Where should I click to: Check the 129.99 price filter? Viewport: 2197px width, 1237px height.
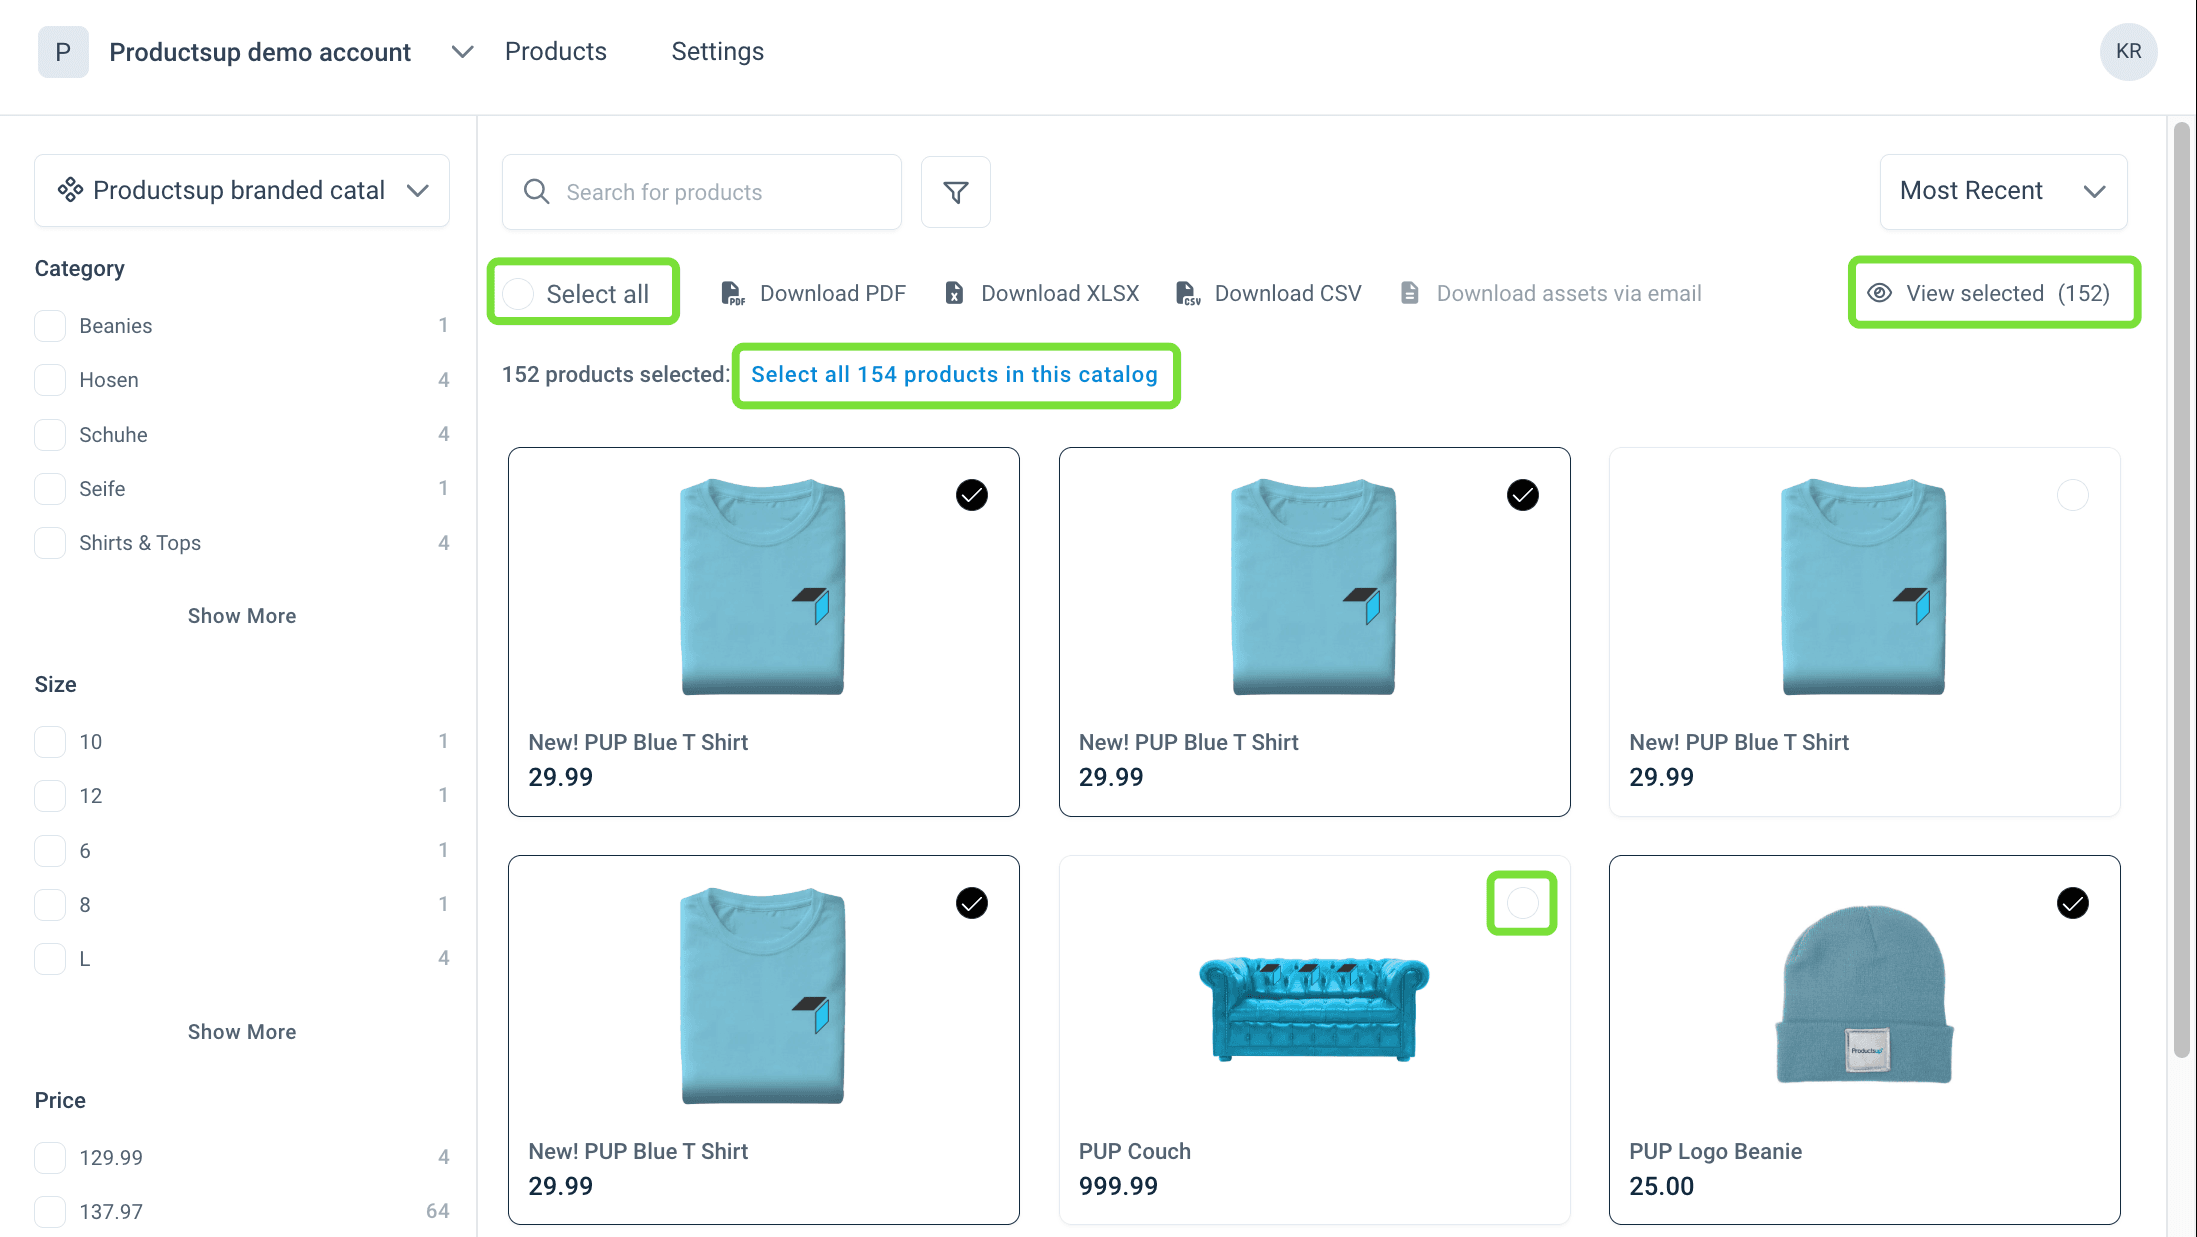click(x=50, y=1158)
